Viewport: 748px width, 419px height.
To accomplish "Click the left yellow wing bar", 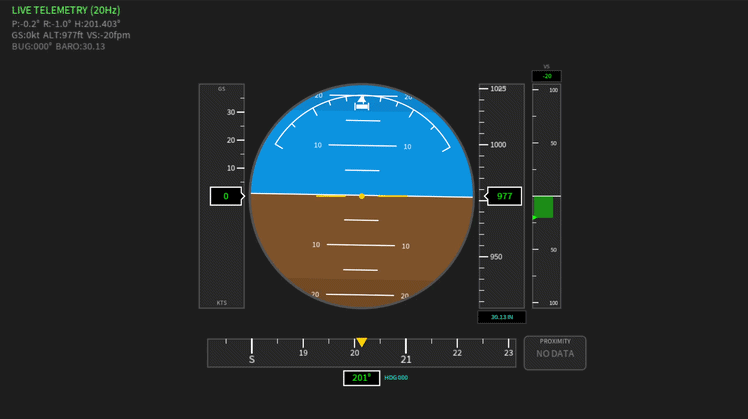I will [x=331, y=196].
